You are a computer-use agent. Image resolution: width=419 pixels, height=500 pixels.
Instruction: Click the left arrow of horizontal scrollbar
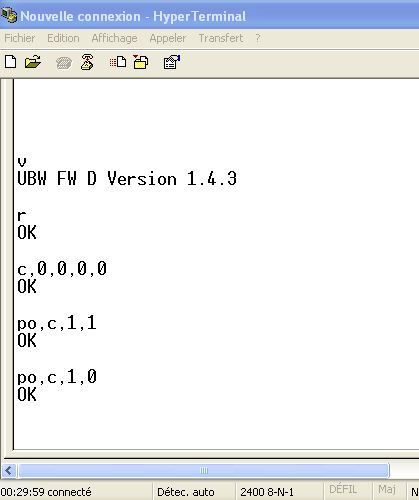[x=9, y=471]
